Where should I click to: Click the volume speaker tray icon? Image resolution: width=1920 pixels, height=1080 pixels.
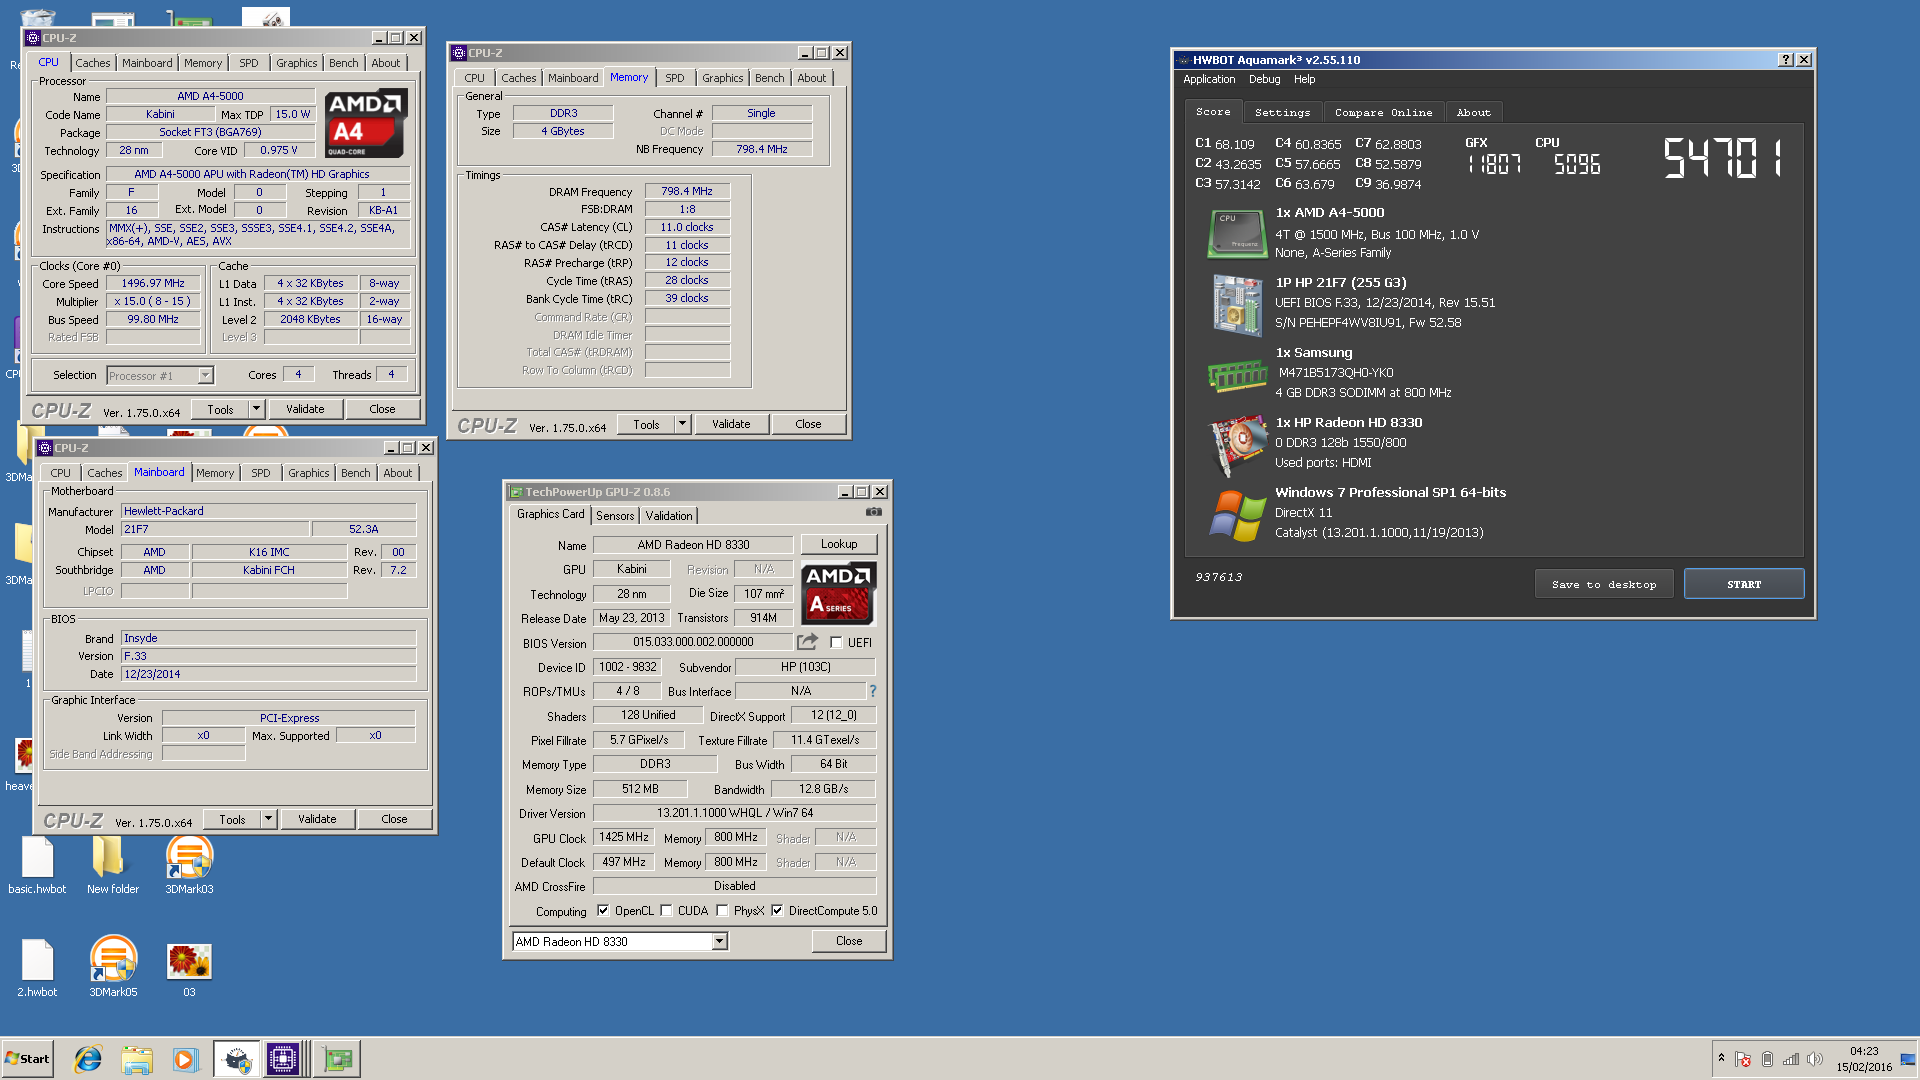click(x=1814, y=1059)
